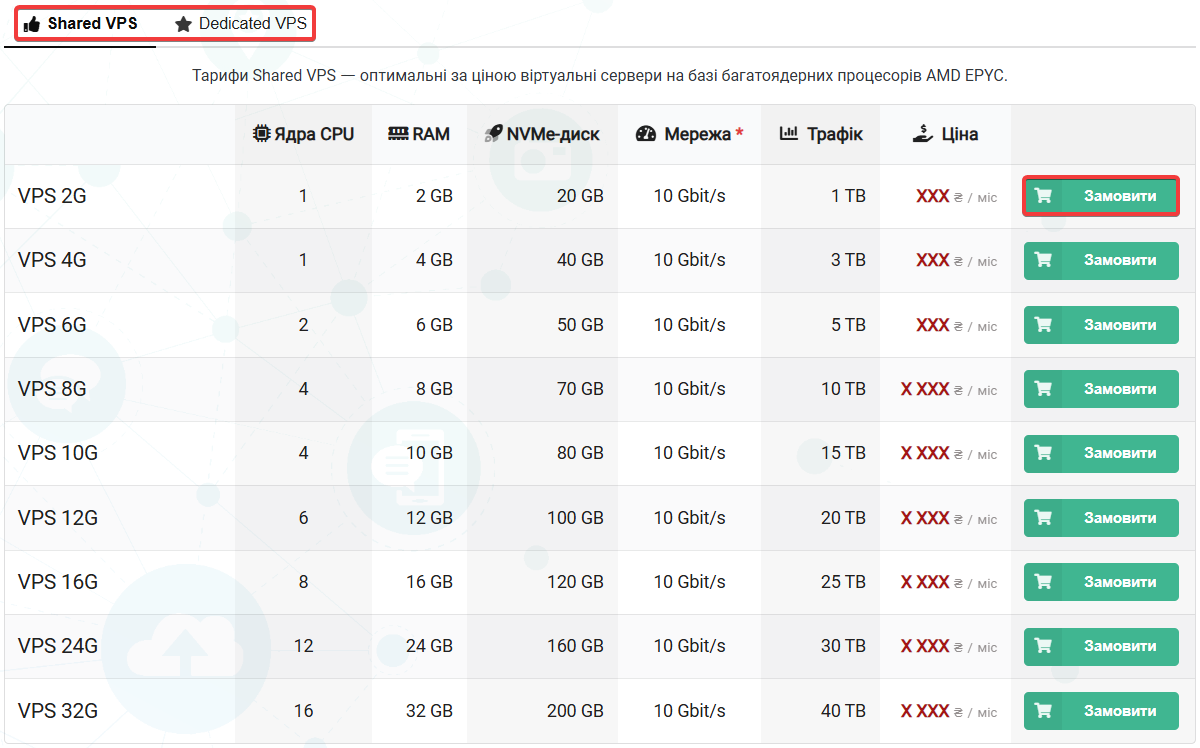Order the VPS 24G plan
The height and width of the screenshot is (748, 1200).
coord(1101,646)
